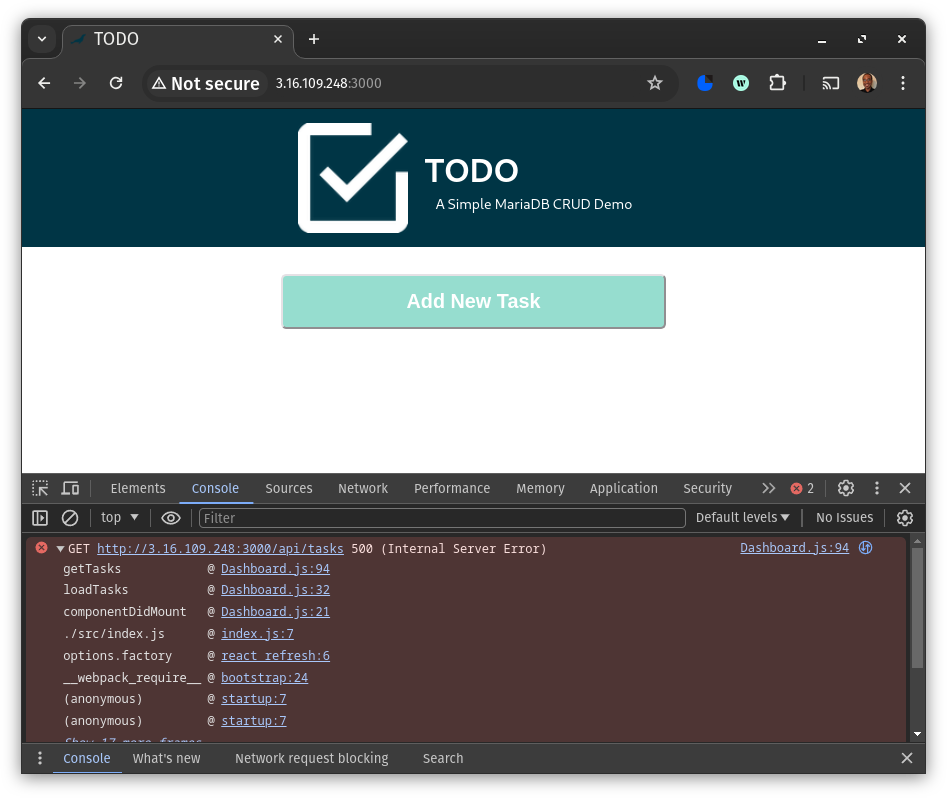Open the user profile avatar

click(867, 83)
